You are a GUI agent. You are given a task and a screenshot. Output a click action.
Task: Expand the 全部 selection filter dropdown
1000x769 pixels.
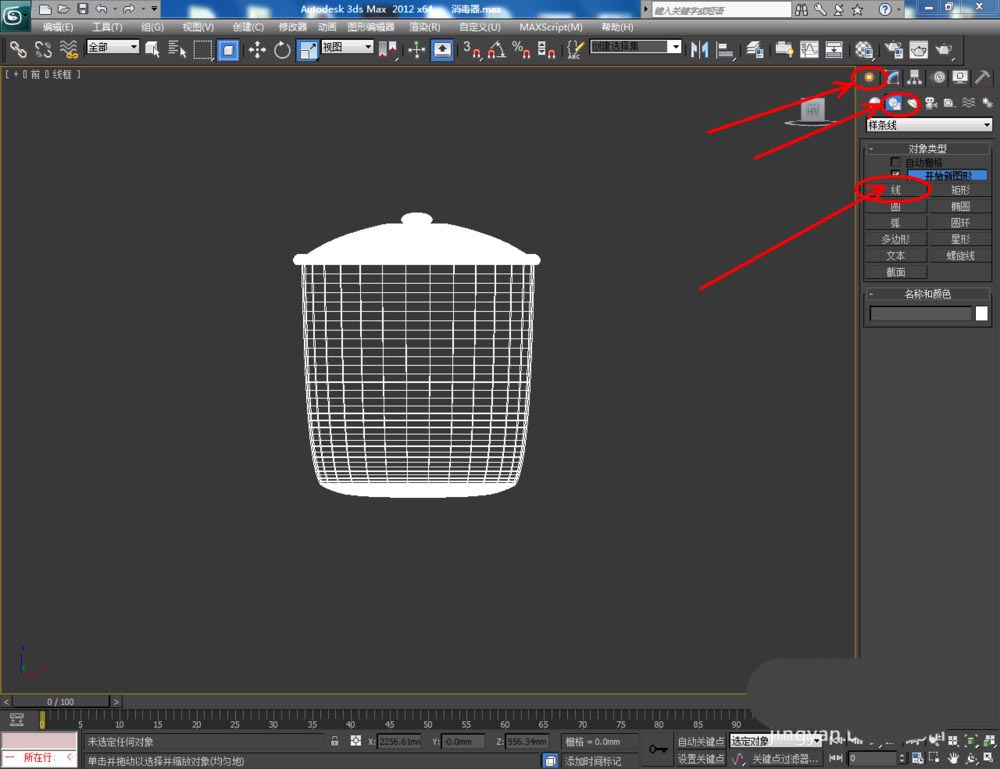pyautogui.click(x=112, y=47)
